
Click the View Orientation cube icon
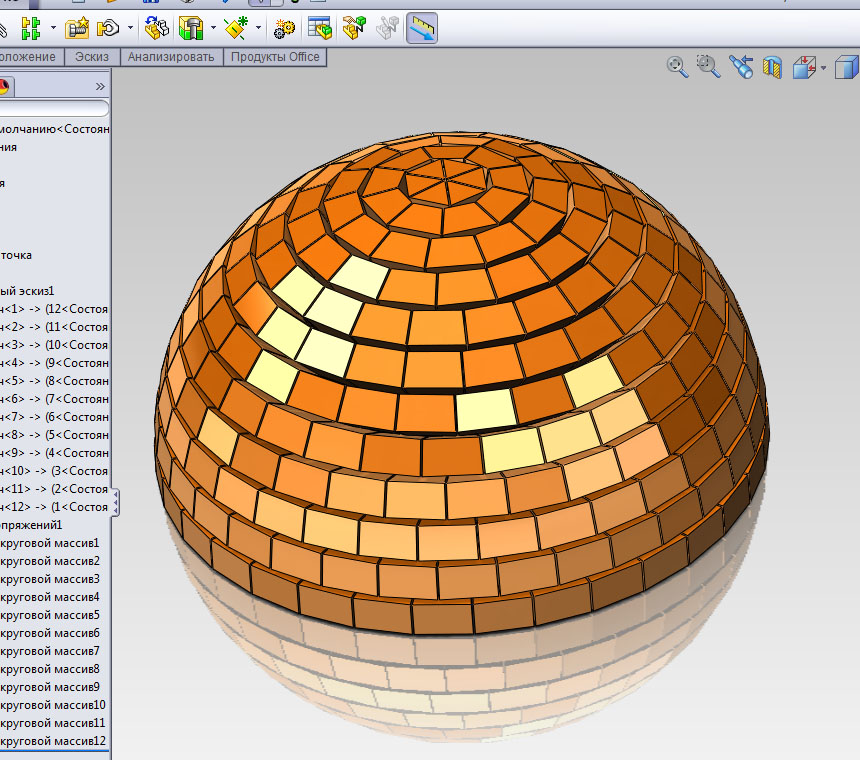(804, 67)
